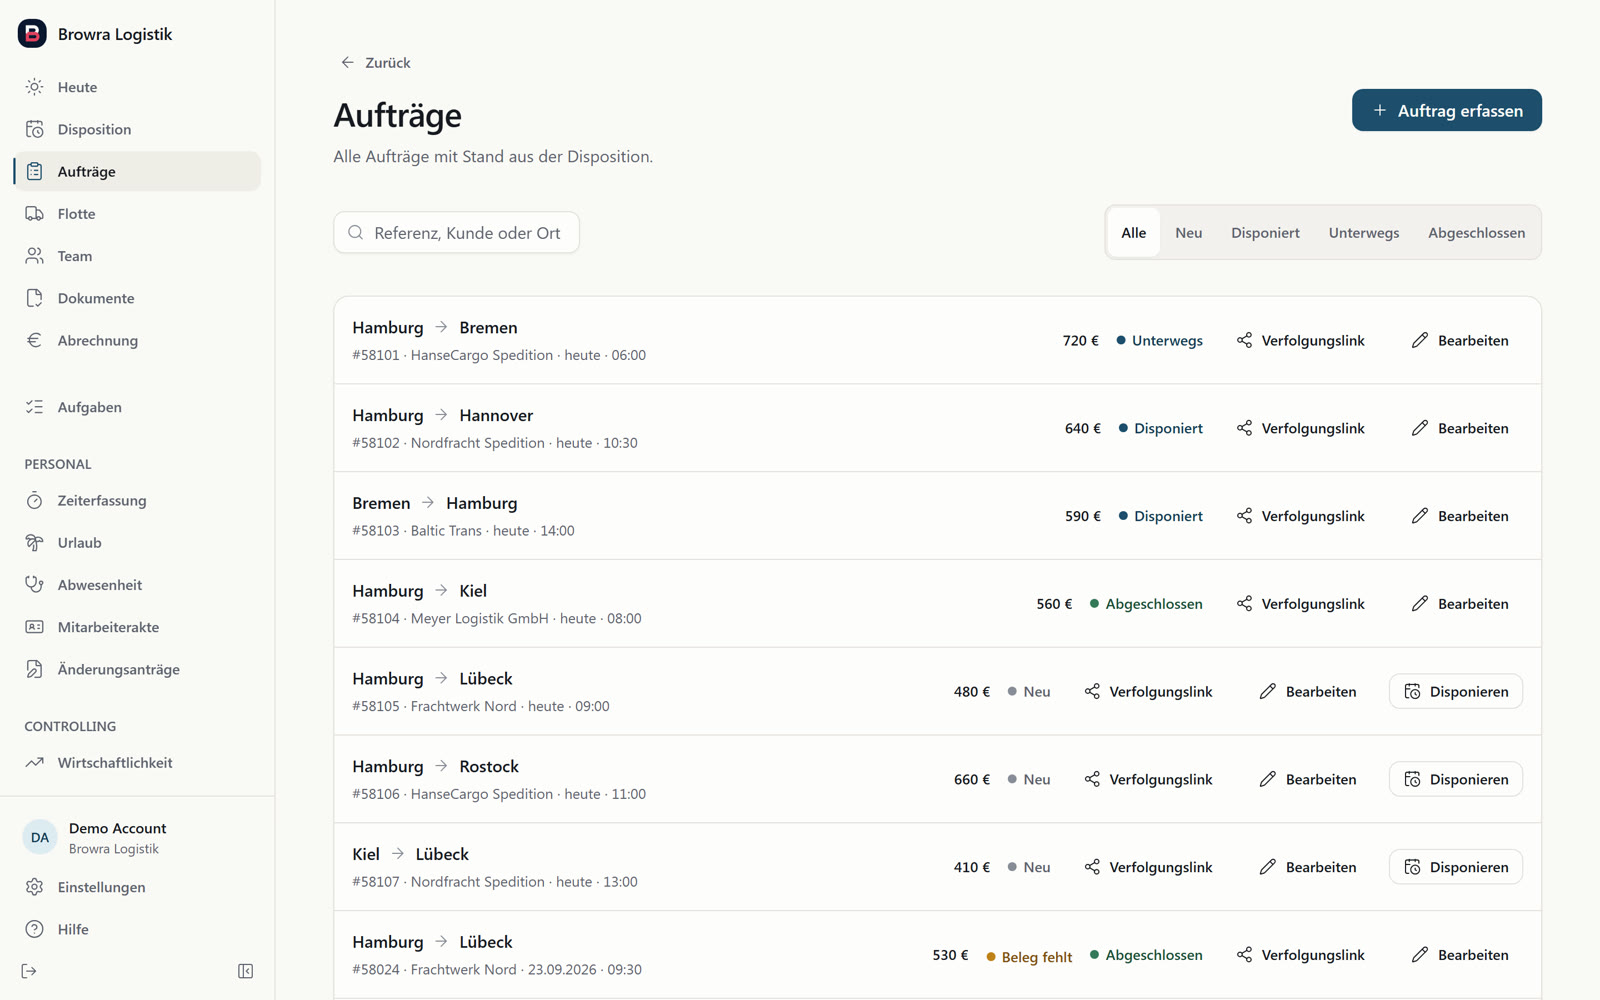Click the Wirtschaftlichkeit trend chart icon
Screen dimensions: 1600x1000
35,762
